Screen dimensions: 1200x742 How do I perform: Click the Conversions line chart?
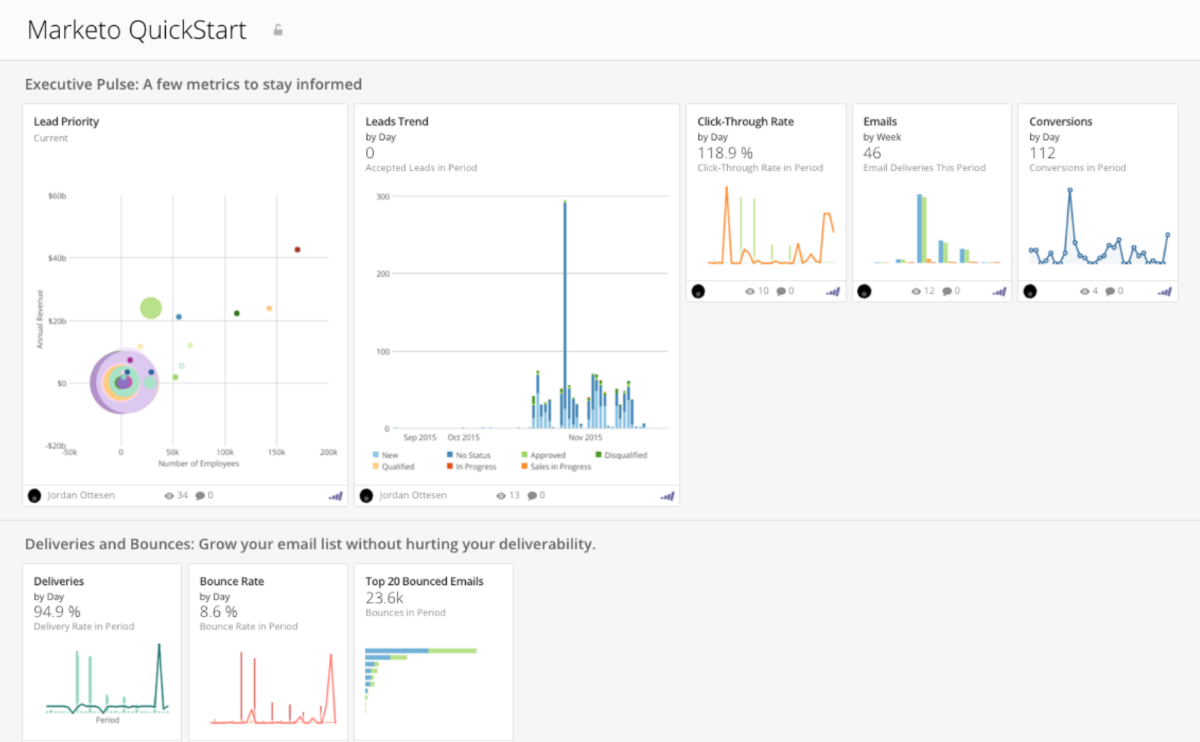[x=1100, y=226]
